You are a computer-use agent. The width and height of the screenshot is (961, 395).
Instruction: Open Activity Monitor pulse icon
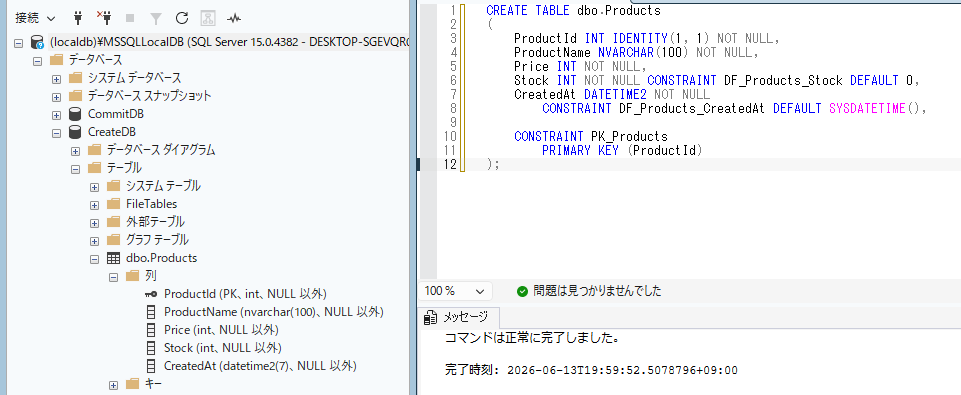234,18
